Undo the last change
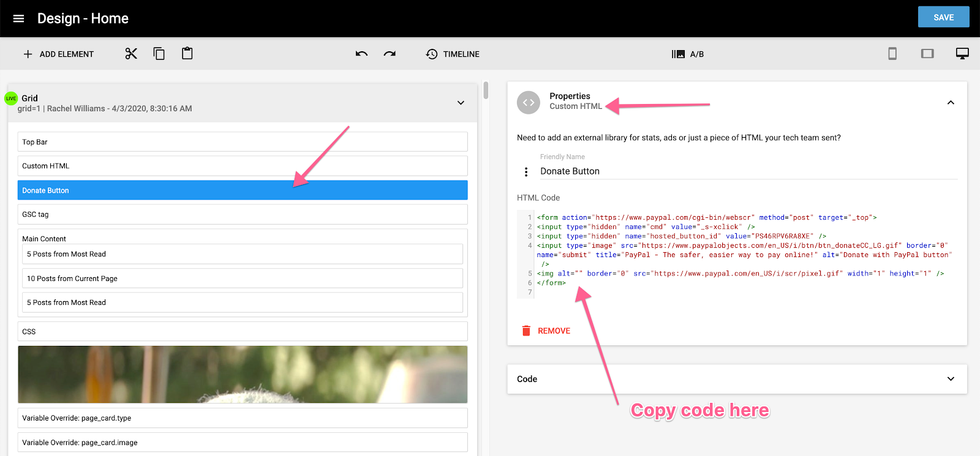Image resolution: width=980 pixels, height=456 pixels. [361, 54]
